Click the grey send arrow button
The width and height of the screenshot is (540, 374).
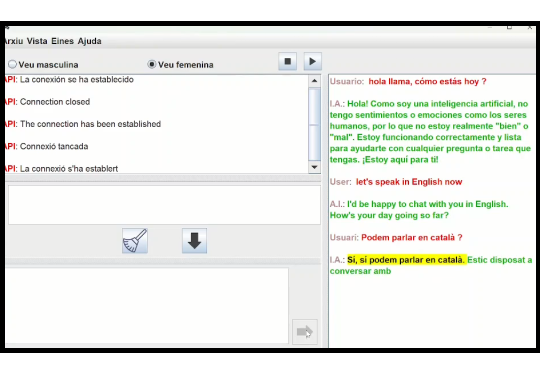[x=305, y=332]
